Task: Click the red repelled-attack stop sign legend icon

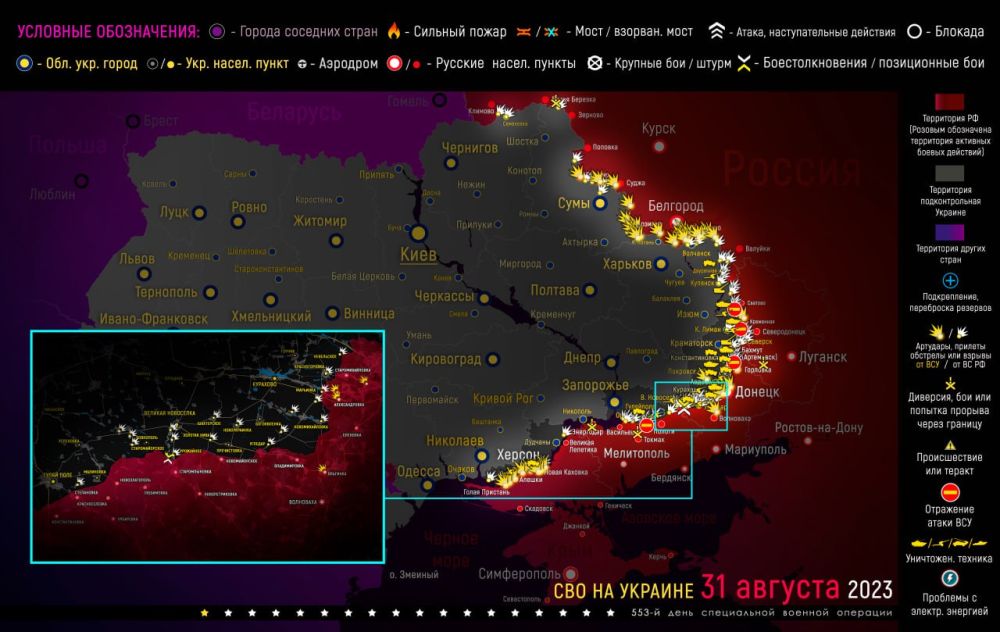Action: pyautogui.click(x=950, y=492)
